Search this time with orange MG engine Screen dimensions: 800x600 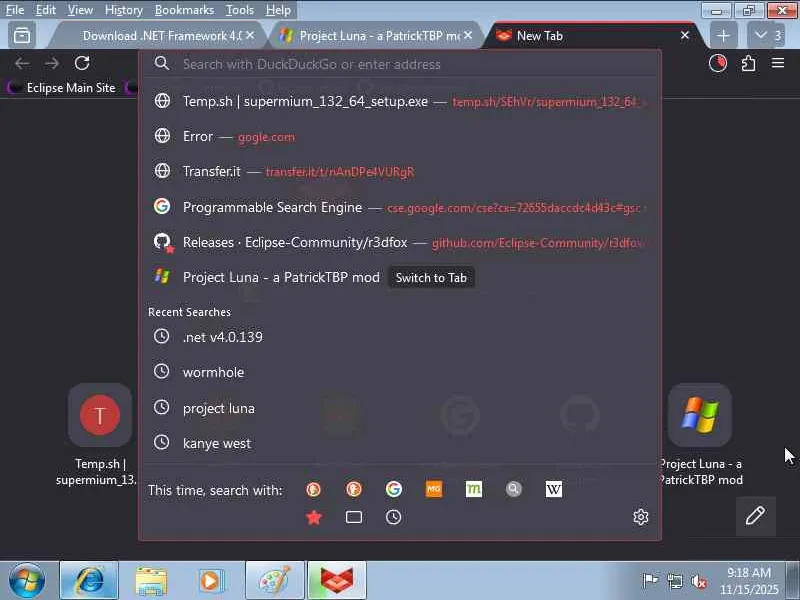click(x=434, y=489)
